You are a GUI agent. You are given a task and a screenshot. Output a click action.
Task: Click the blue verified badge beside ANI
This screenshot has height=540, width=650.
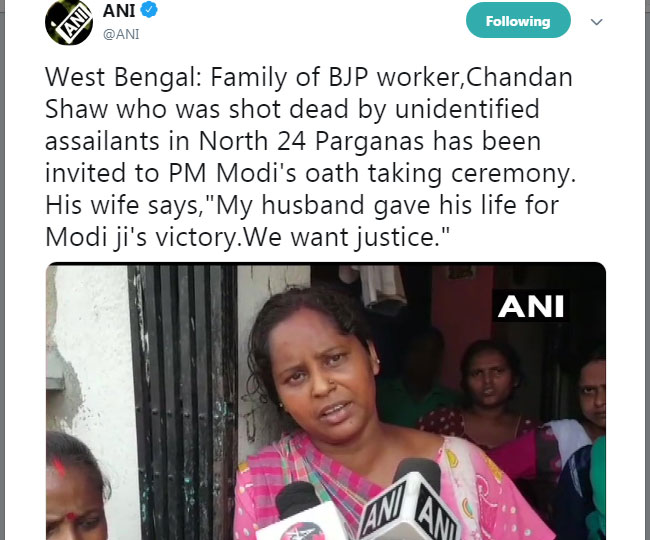pos(149,10)
